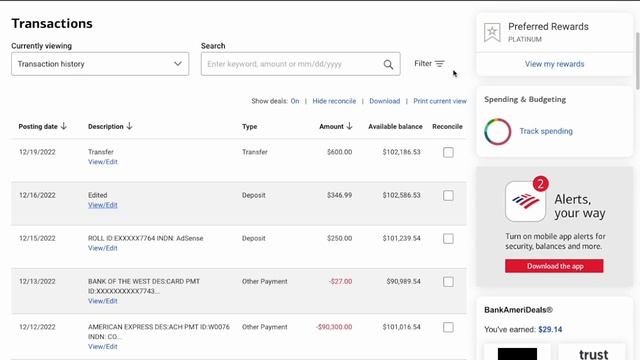This screenshot has width=640, height=360.
Task: Check reconcile box for Bank of the West payment
Action: point(448,282)
